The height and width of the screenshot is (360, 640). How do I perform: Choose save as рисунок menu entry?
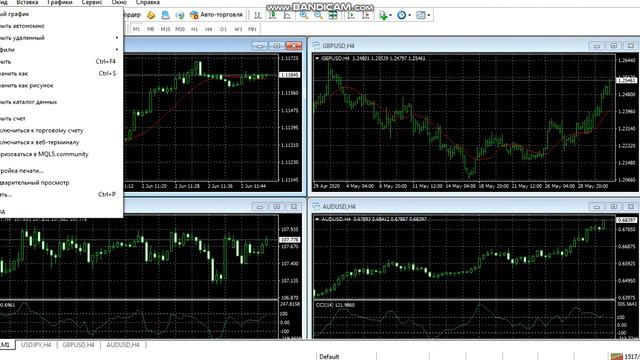click(60, 85)
